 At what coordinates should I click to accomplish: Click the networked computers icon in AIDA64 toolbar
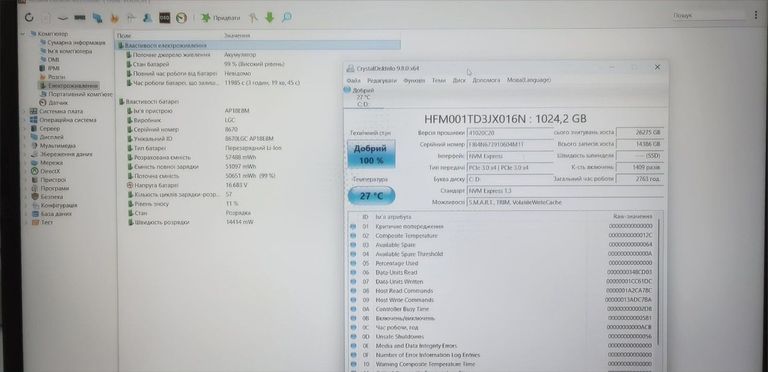point(97,18)
